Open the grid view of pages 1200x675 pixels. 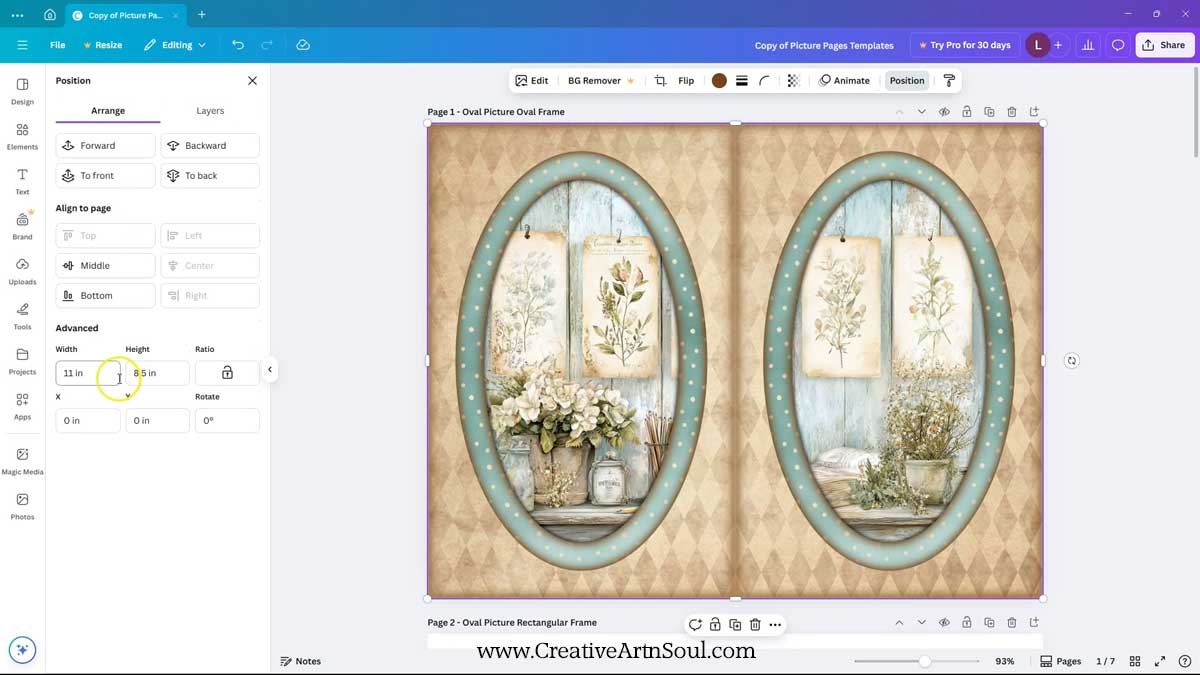tap(1135, 661)
